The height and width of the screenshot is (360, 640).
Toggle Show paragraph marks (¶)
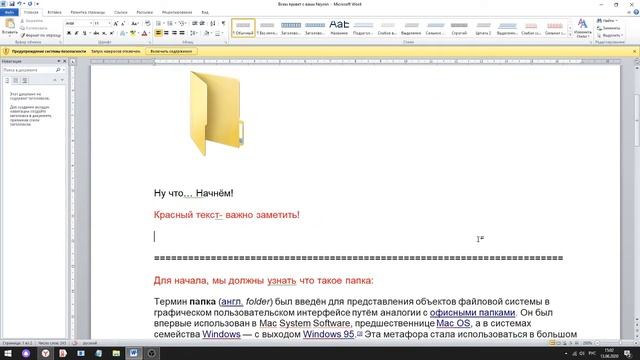tap(223, 24)
